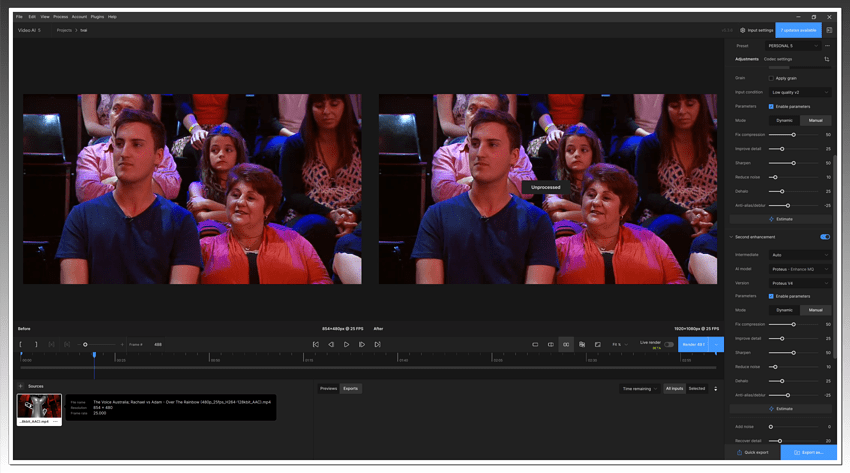Toggle the Live render switch
850x473 pixels.
pyautogui.click(x=669, y=345)
